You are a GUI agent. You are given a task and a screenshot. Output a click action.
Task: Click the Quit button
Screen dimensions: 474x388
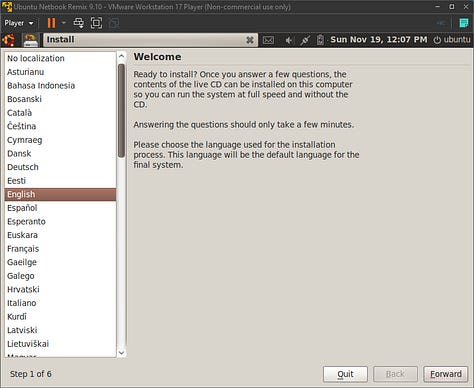[x=345, y=374]
